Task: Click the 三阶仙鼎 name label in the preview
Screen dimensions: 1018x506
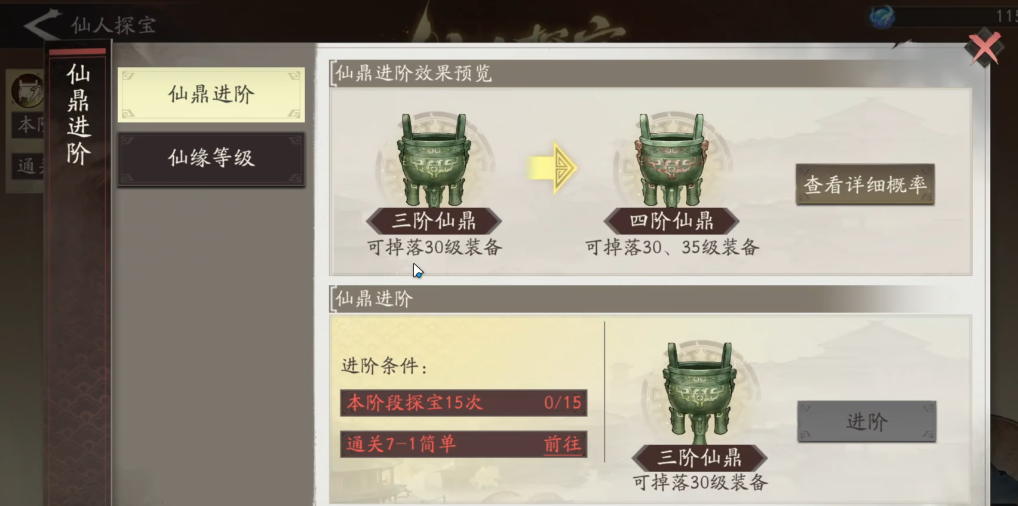Action: tap(434, 221)
